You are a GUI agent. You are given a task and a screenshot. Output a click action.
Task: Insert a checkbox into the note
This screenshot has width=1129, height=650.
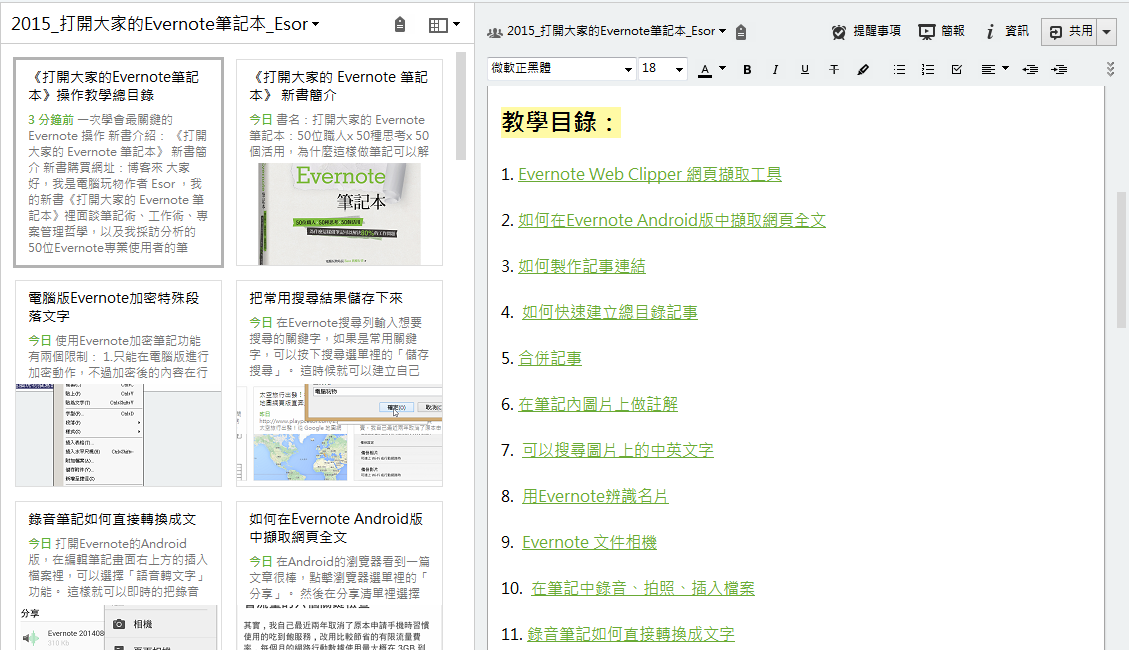(957, 69)
